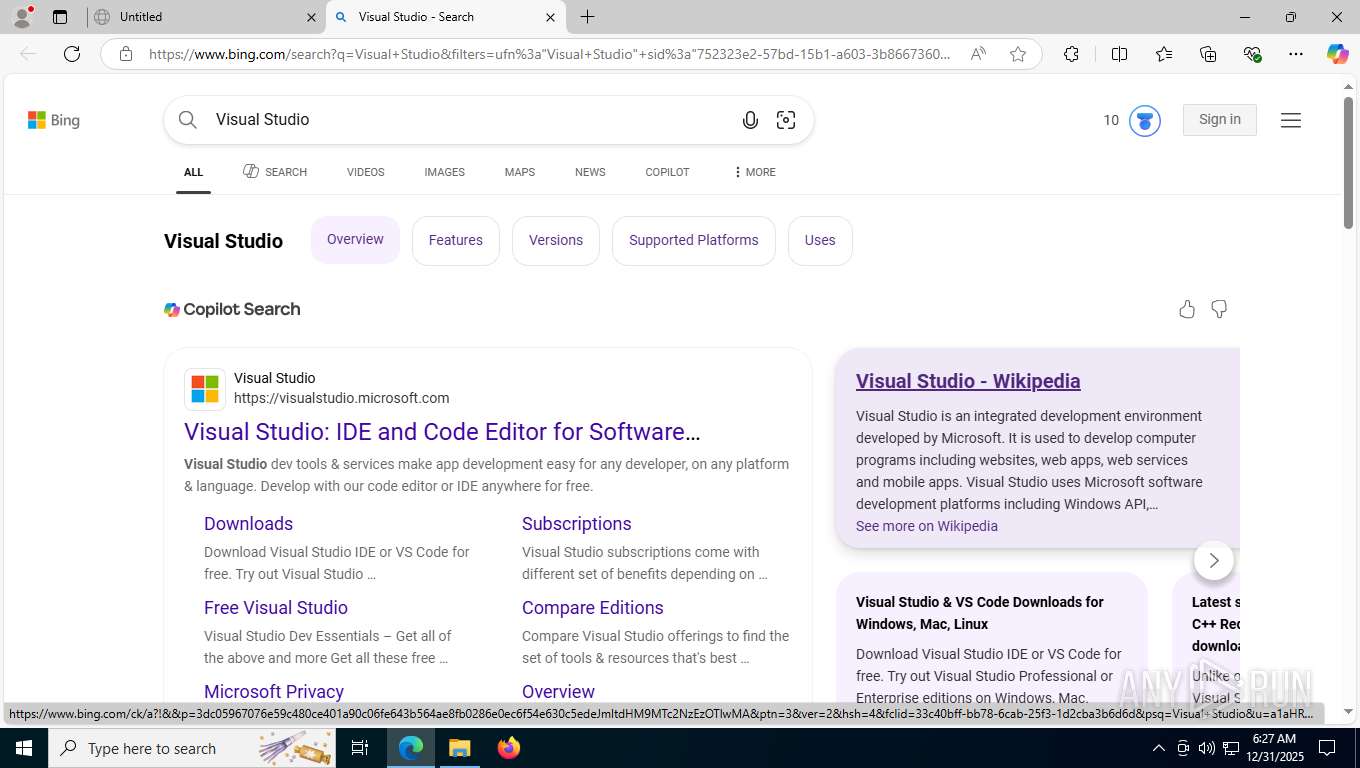1360x768 pixels.
Task: Select the Overview chip
Action: click(355, 240)
